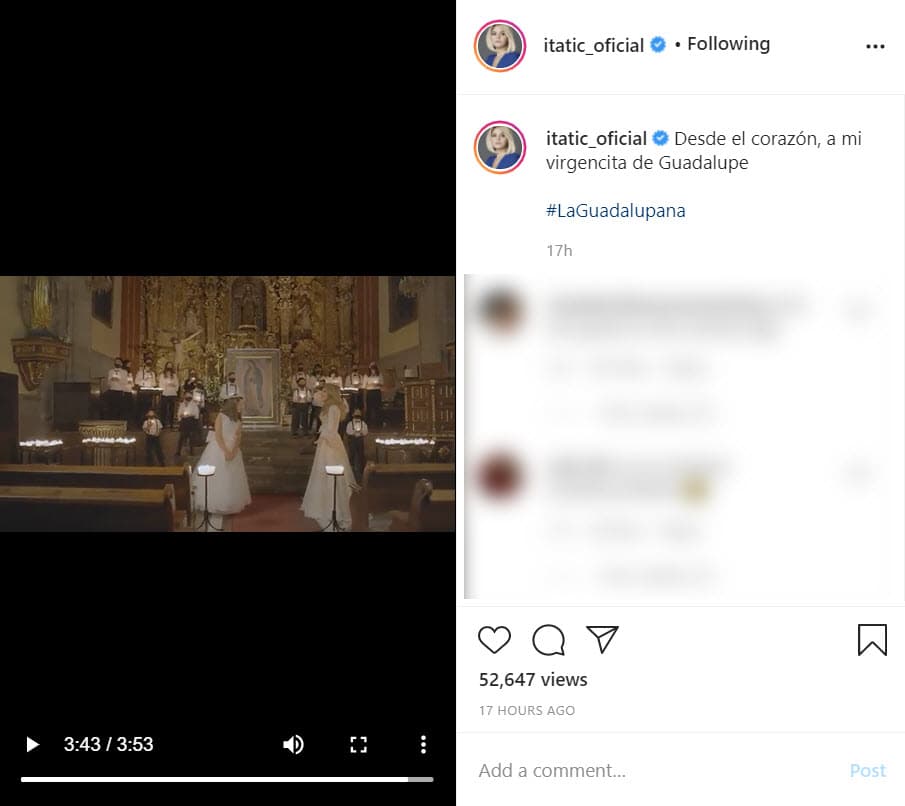Viewport: 905px width, 806px height.
Task: Click the verified badge next to itatic_oficial
Action: click(x=658, y=44)
